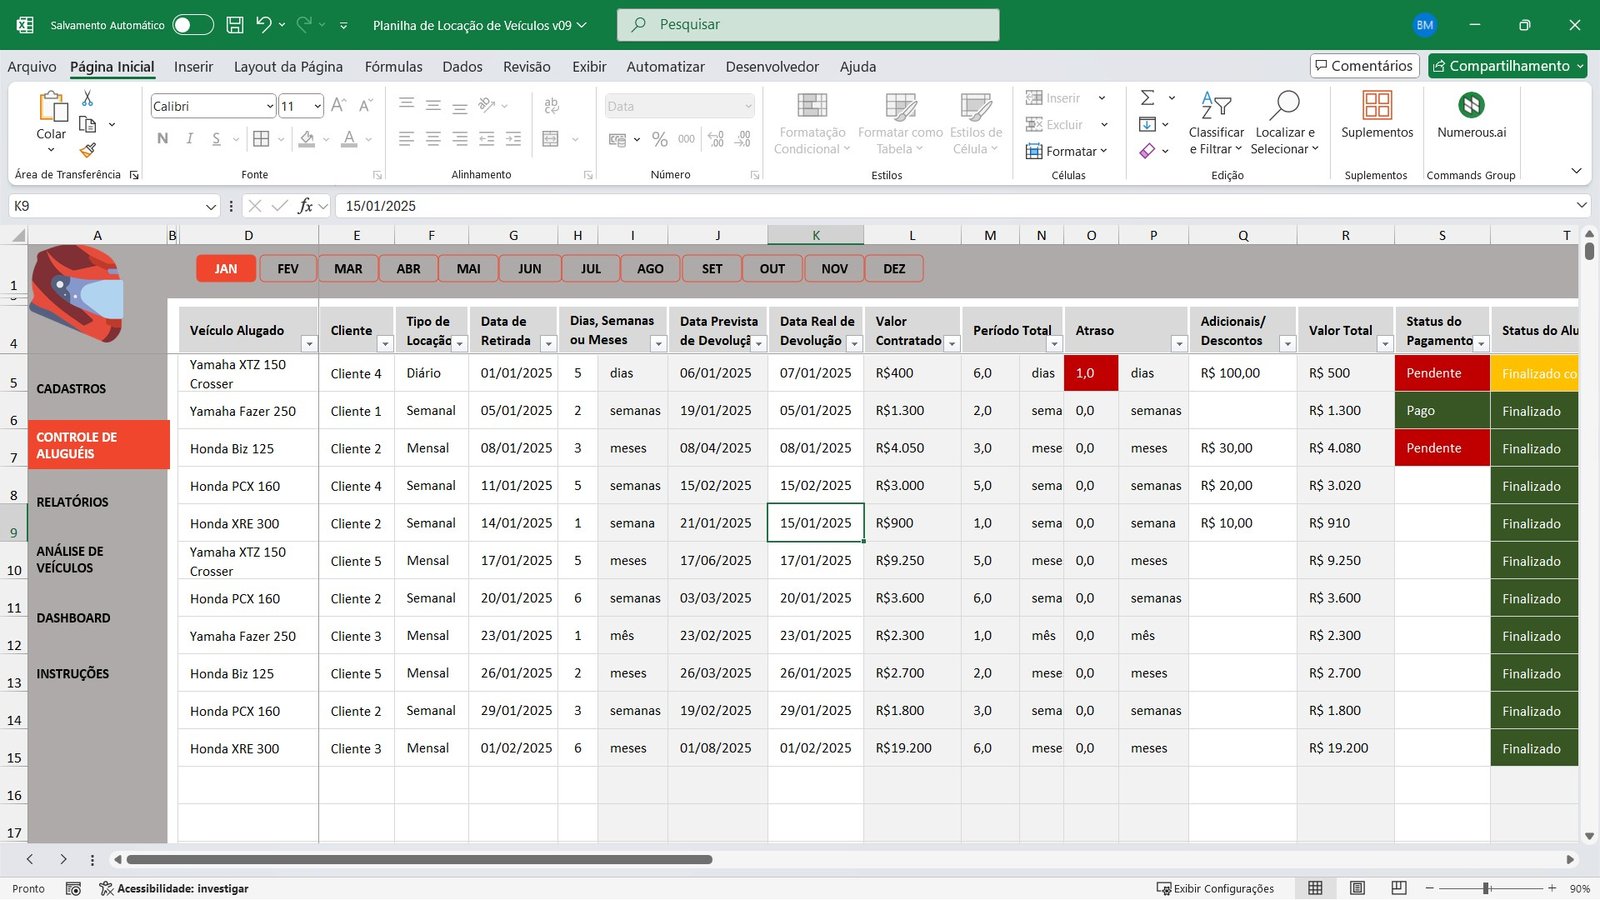Open the Dados ribbon tab
1600x900 pixels.
pyautogui.click(x=462, y=67)
